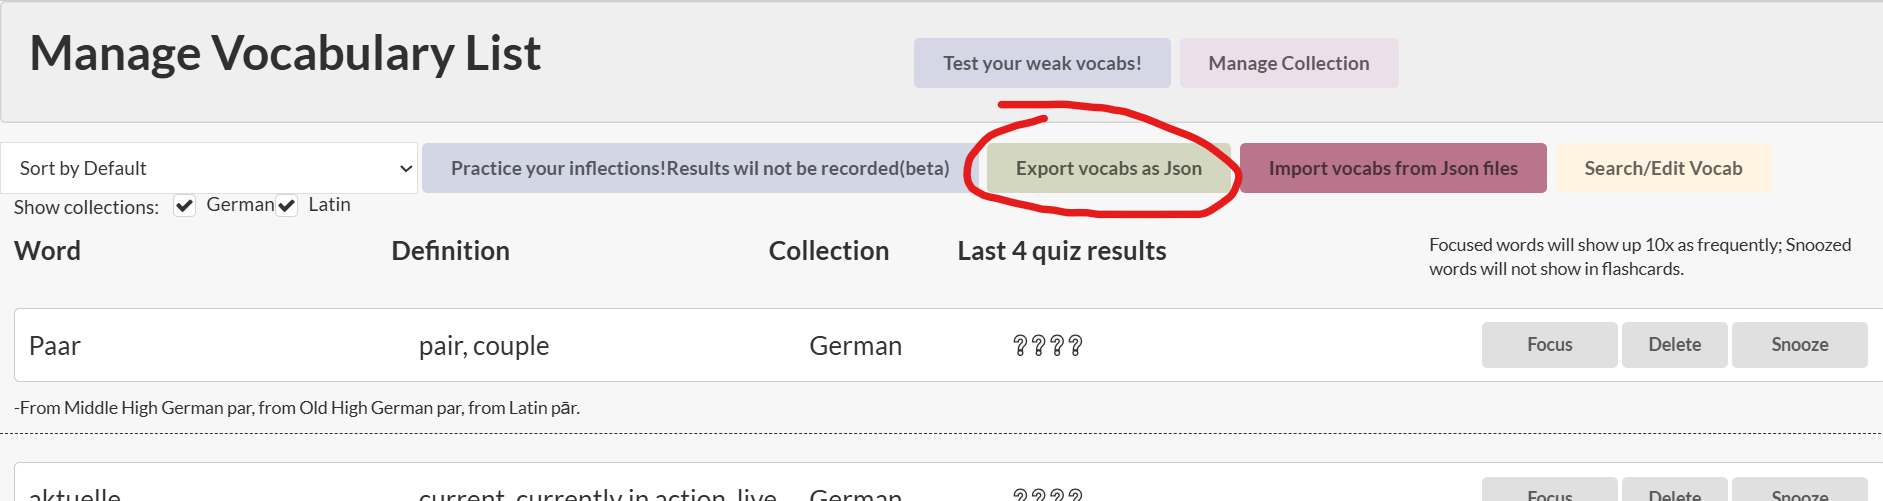Image resolution: width=1883 pixels, height=501 pixels.
Task: Import vocabs from Json files
Action: coord(1393,168)
